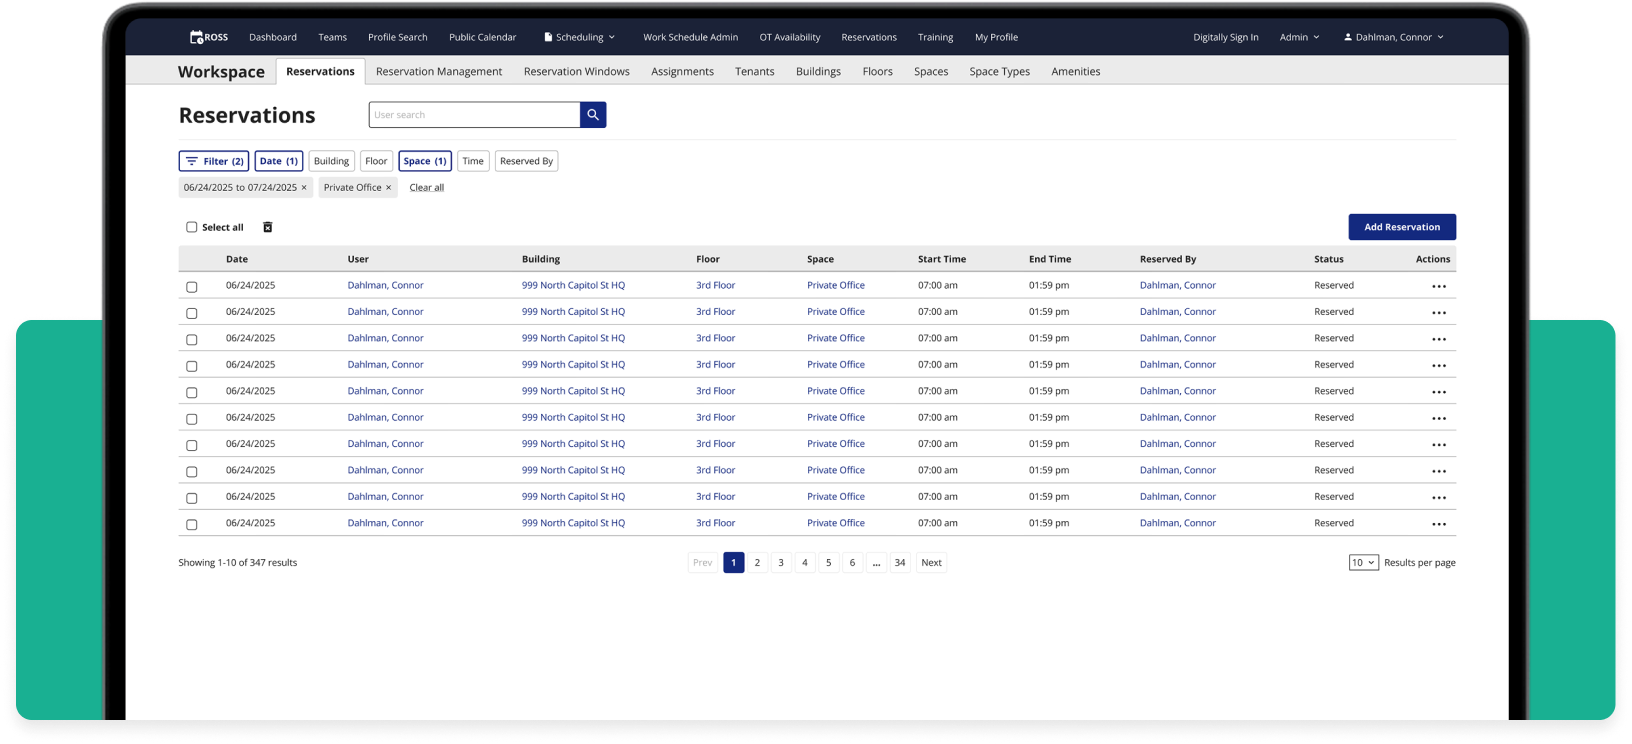Click the magnifier search button
Image resolution: width=1632 pixels, height=744 pixels.
pyautogui.click(x=593, y=115)
